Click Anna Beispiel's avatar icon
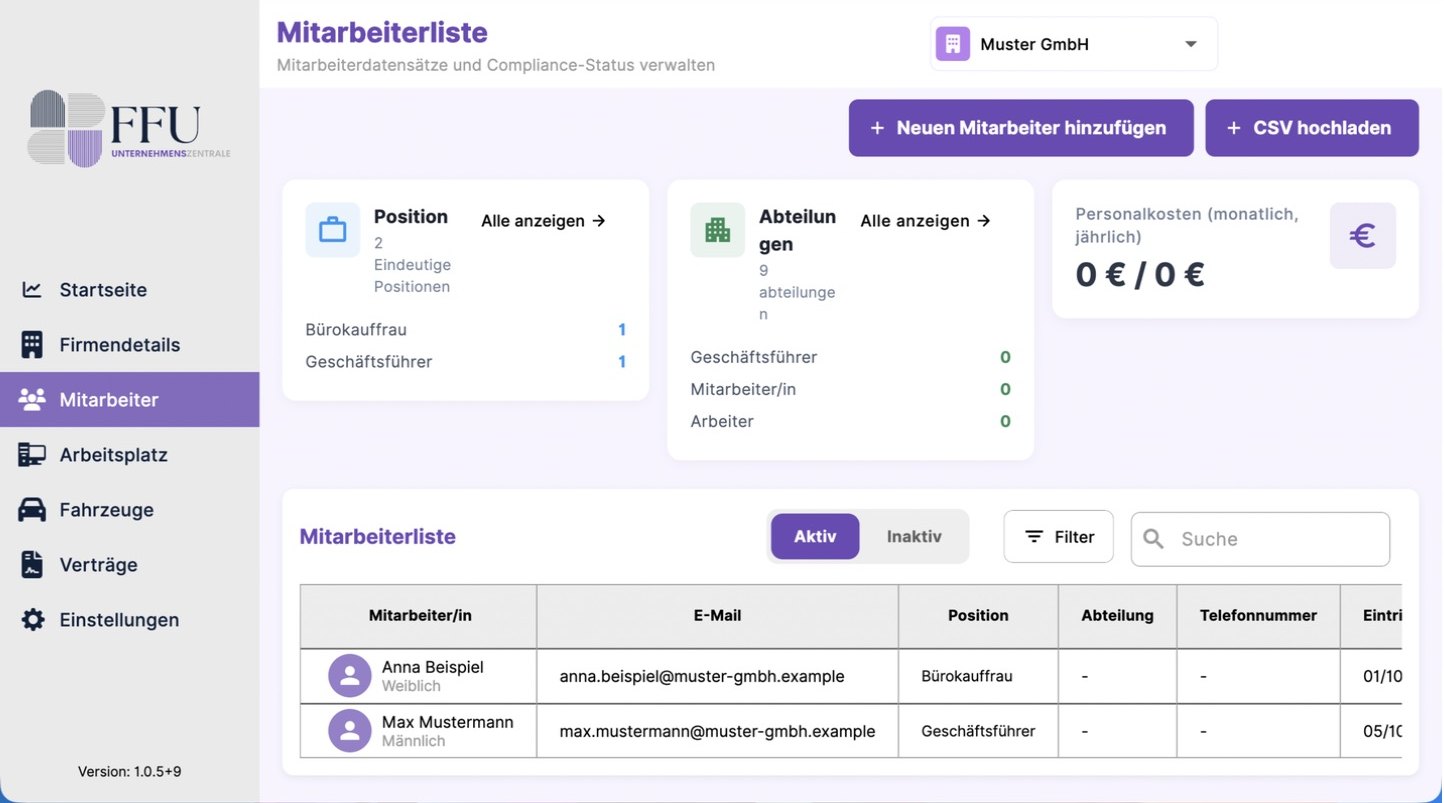Screen dimensions: 1444x803 click(x=350, y=676)
